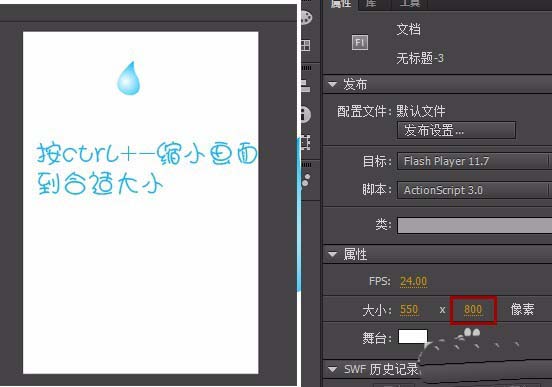Image resolution: width=552 pixels, height=387 pixels.
Task: Click the Fl document icon
Action: 360,43
